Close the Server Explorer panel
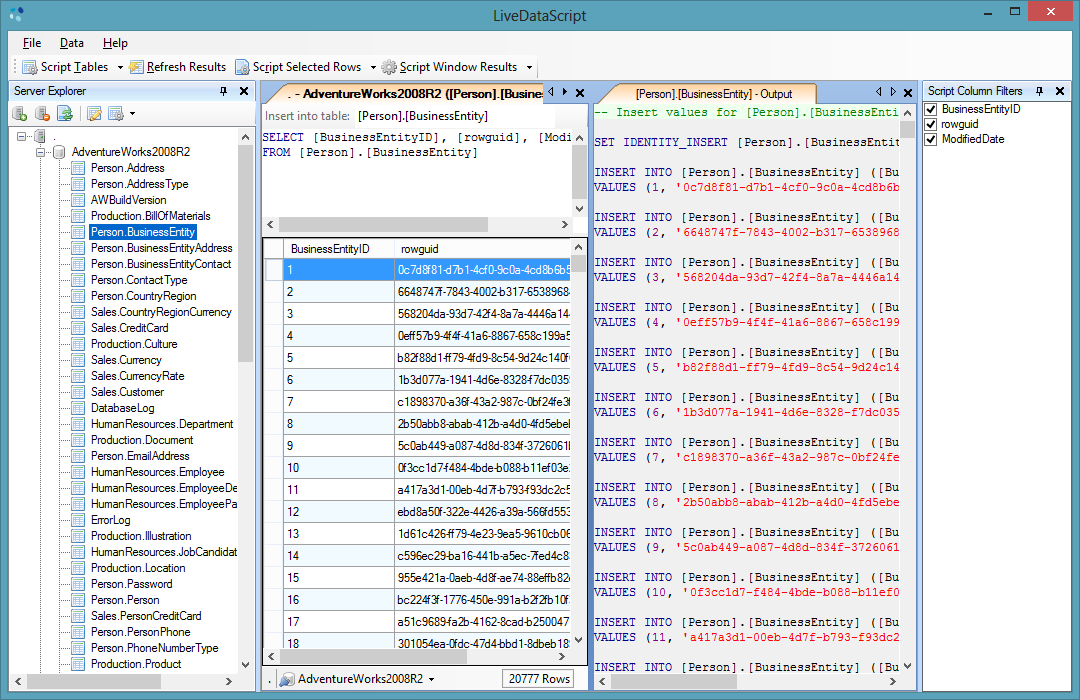1080x700 pixels. pos(243,91)
